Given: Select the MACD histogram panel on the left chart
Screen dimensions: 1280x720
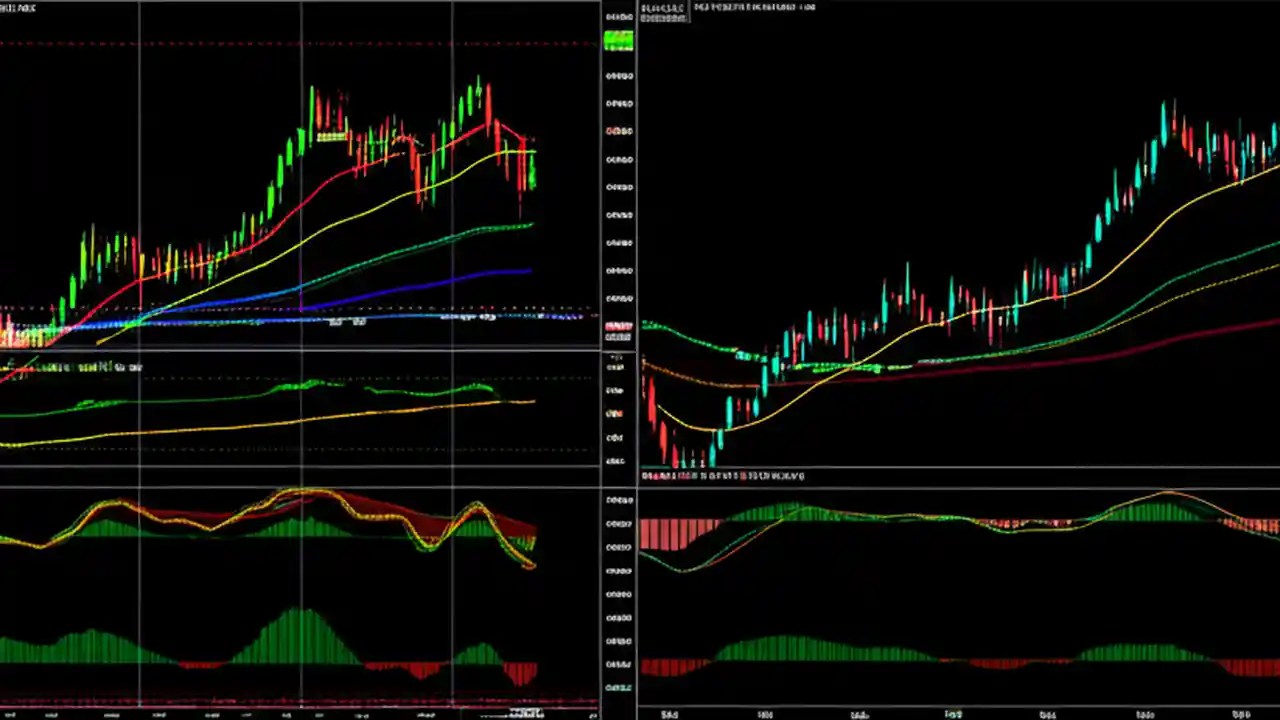Looking at the screenshot, I should tap(300, 640).
